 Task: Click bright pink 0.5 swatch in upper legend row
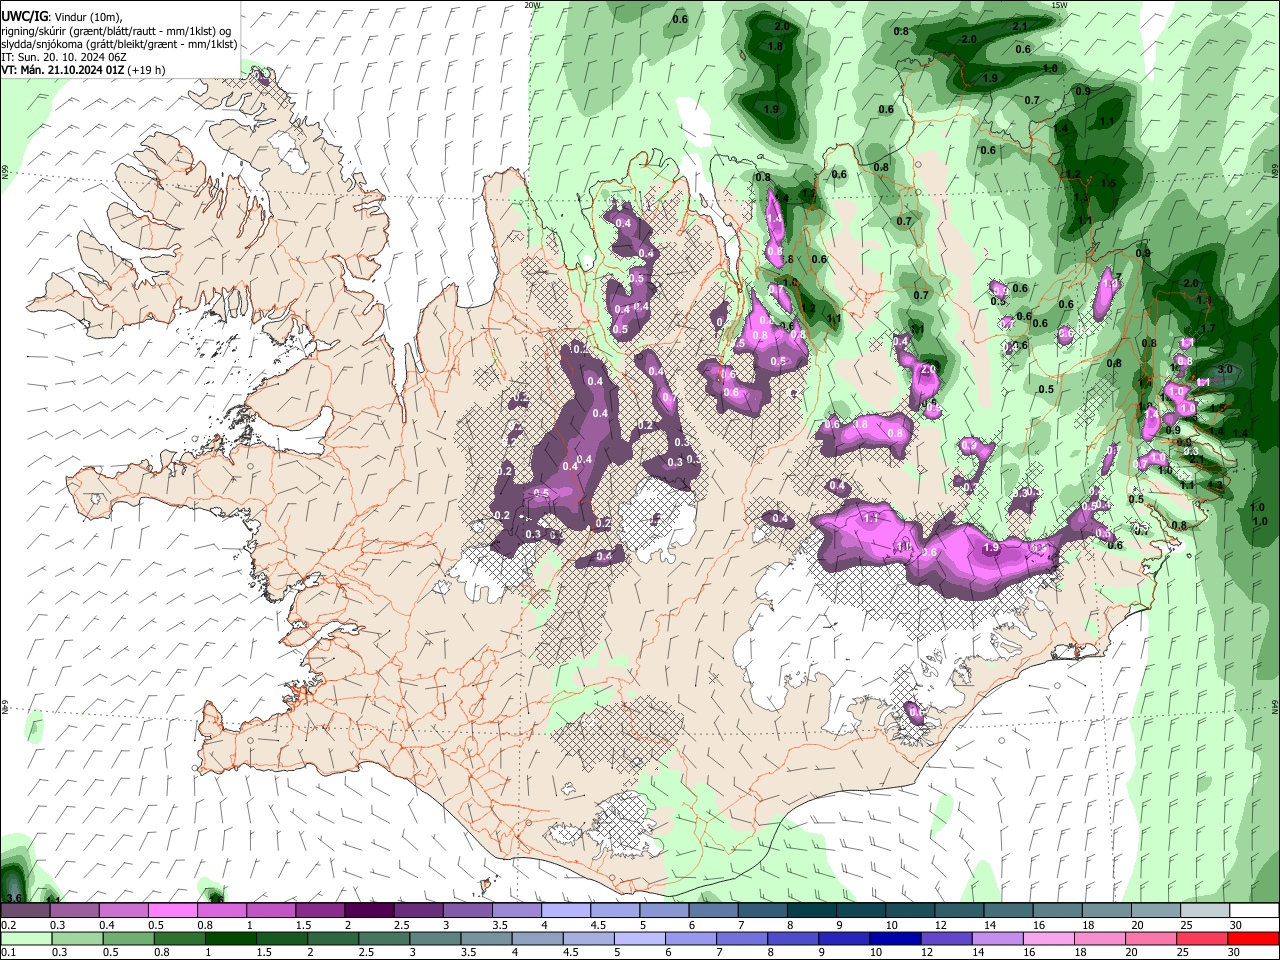[172, 911]
